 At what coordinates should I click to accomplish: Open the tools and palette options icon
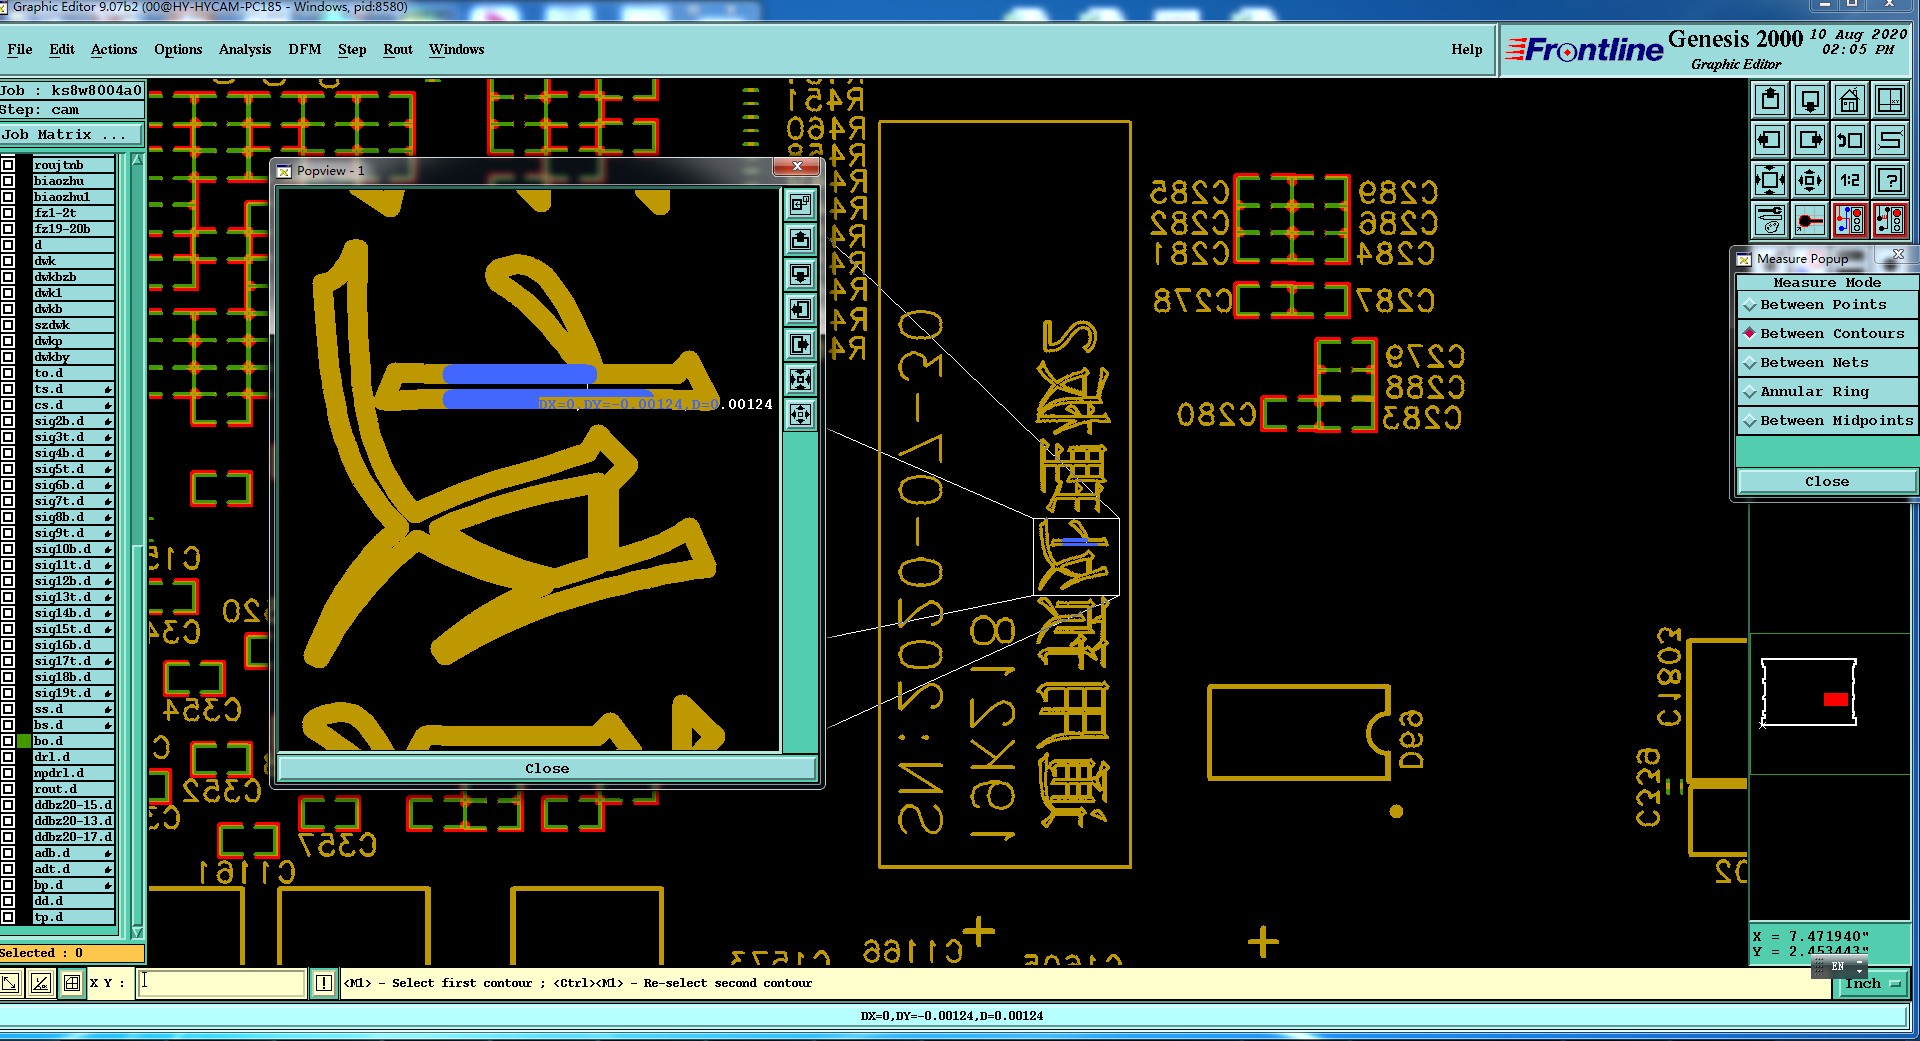[1770, 220]
